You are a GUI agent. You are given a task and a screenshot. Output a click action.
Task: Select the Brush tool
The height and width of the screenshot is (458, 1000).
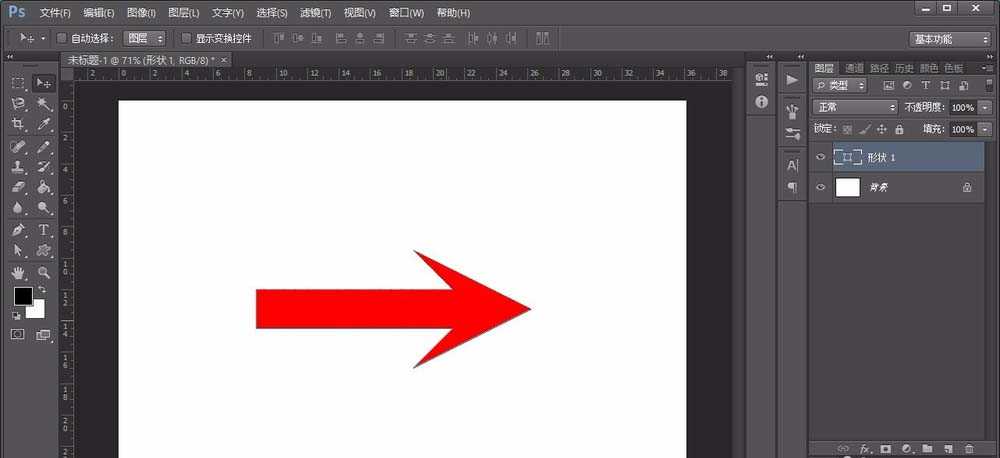(x=43, y=147)
